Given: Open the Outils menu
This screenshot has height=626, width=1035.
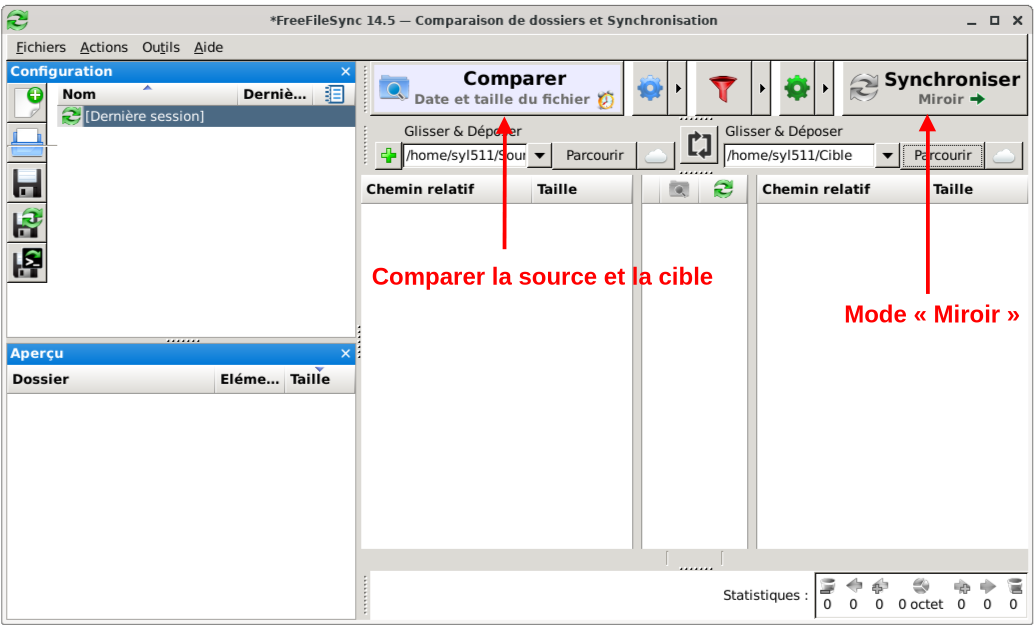Looking at the screenshot, I should click(160, 47).
